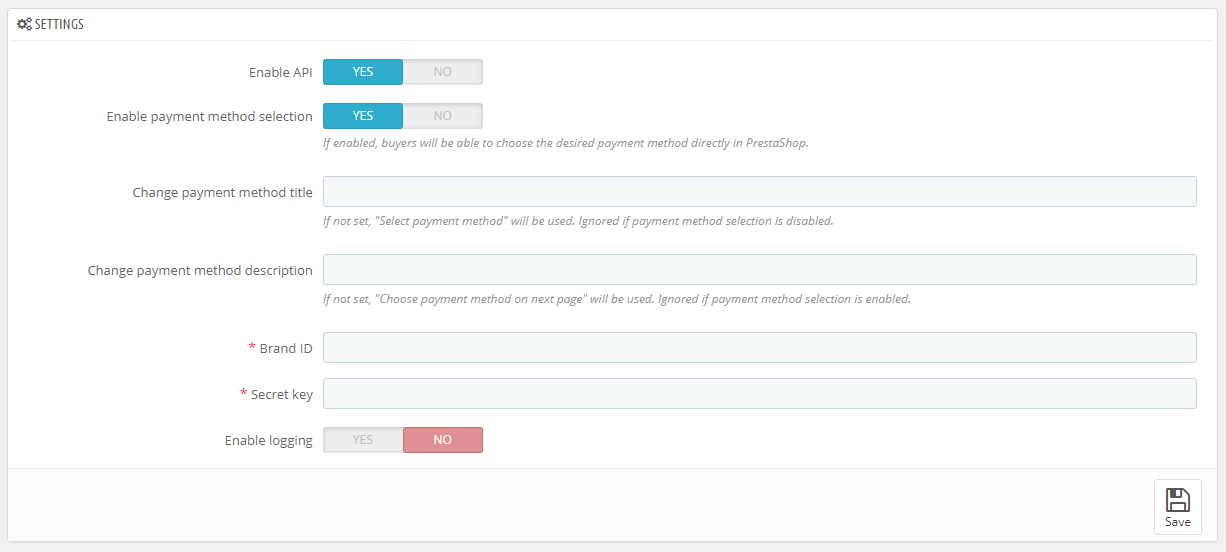Image resolution: width=1226 pixels, height=552 pixels.
Task: Click the Enable logging label
Action: click(x=269, y=441)
